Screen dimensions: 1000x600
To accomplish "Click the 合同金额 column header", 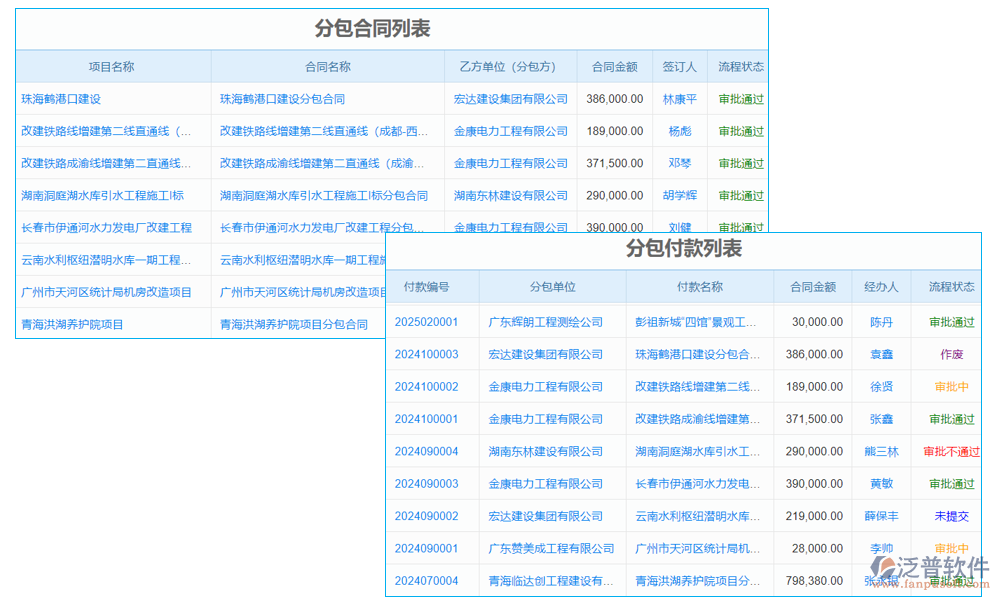I will [x=613, y=66].
